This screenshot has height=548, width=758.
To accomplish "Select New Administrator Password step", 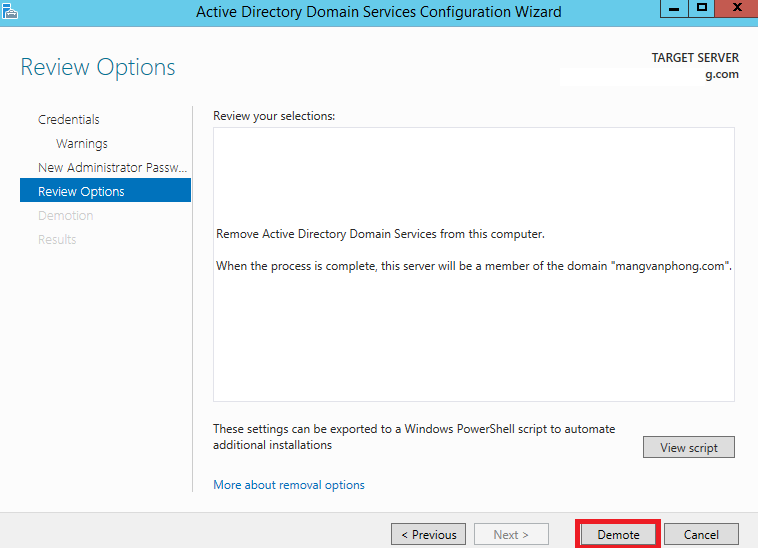I will [112, 168].
